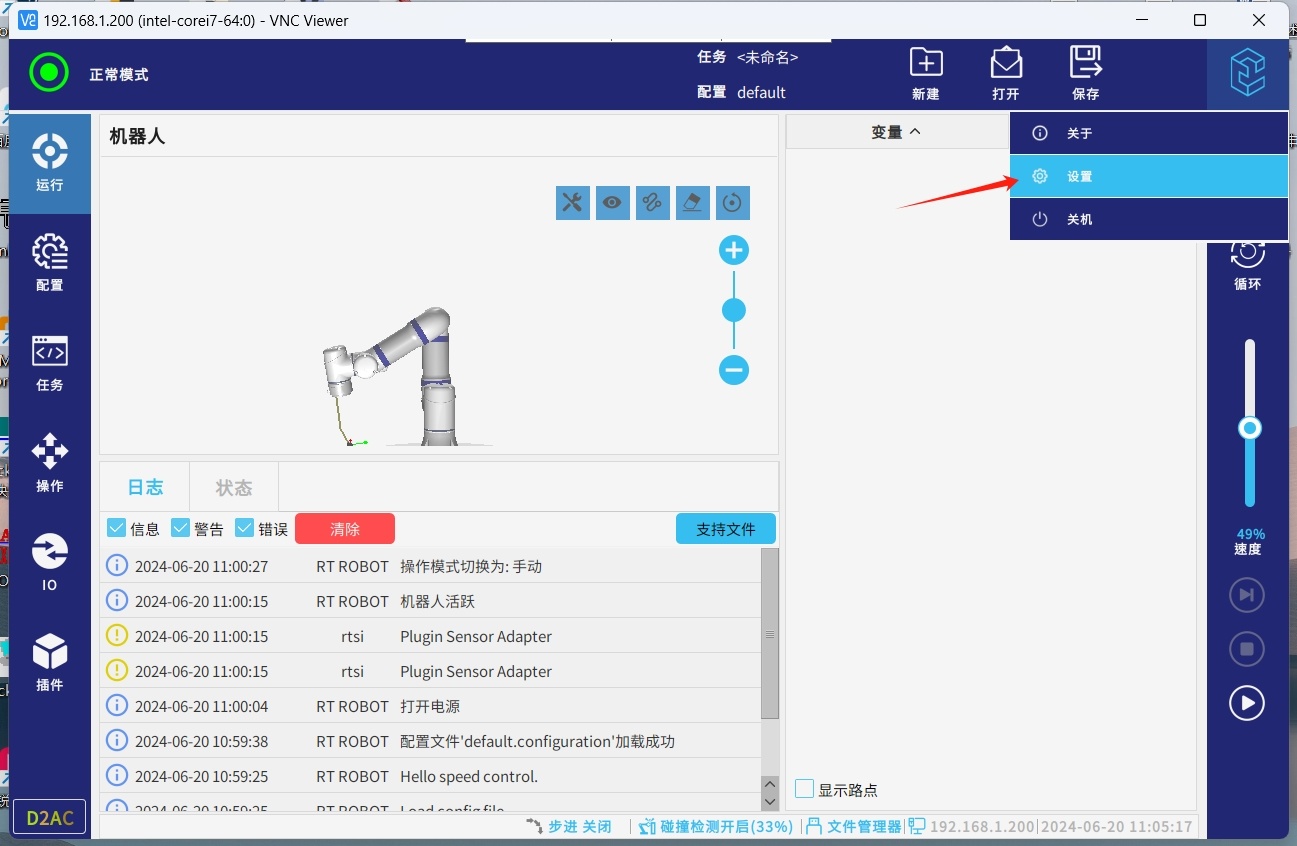Click the red 清除 (Clear) log button
This screenshot has width=1297, height=846.
coord(345,529)
